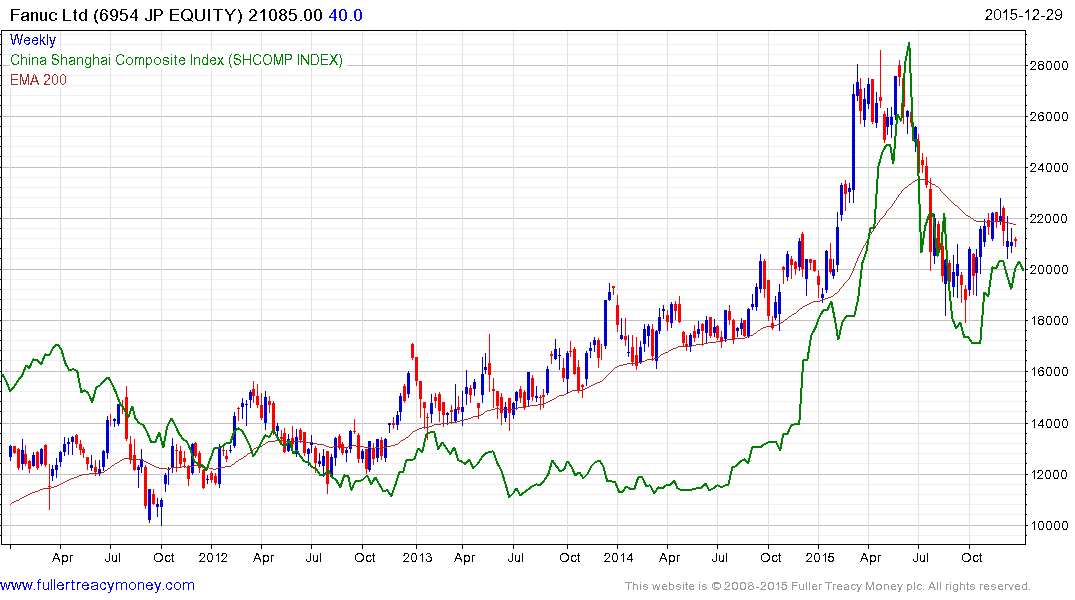Click the blue 40.0 change value
The image size is (1075, 600).
point(346,15)
